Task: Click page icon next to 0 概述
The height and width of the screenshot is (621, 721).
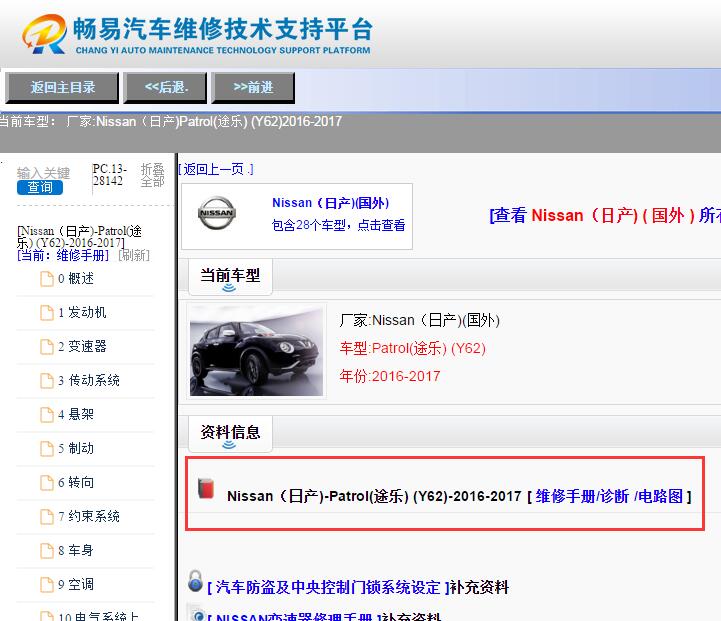Action: (x=47, y=279)
